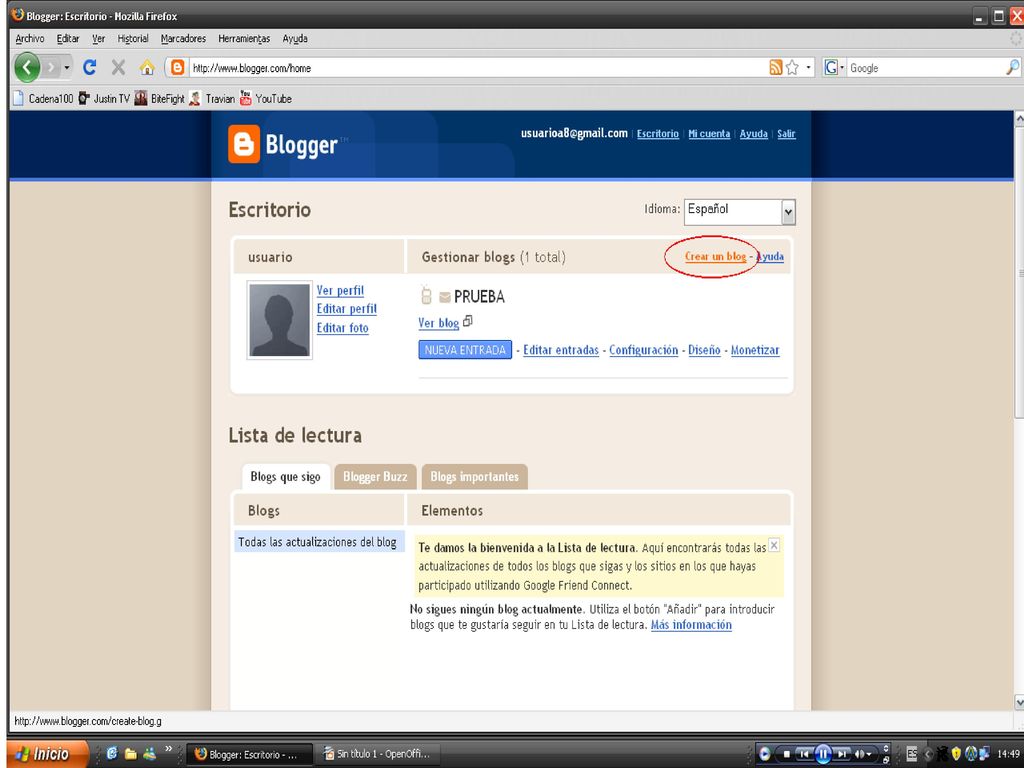Open the BiteFight bookmark
1024x768 pixels.
[x=160, y=99]
